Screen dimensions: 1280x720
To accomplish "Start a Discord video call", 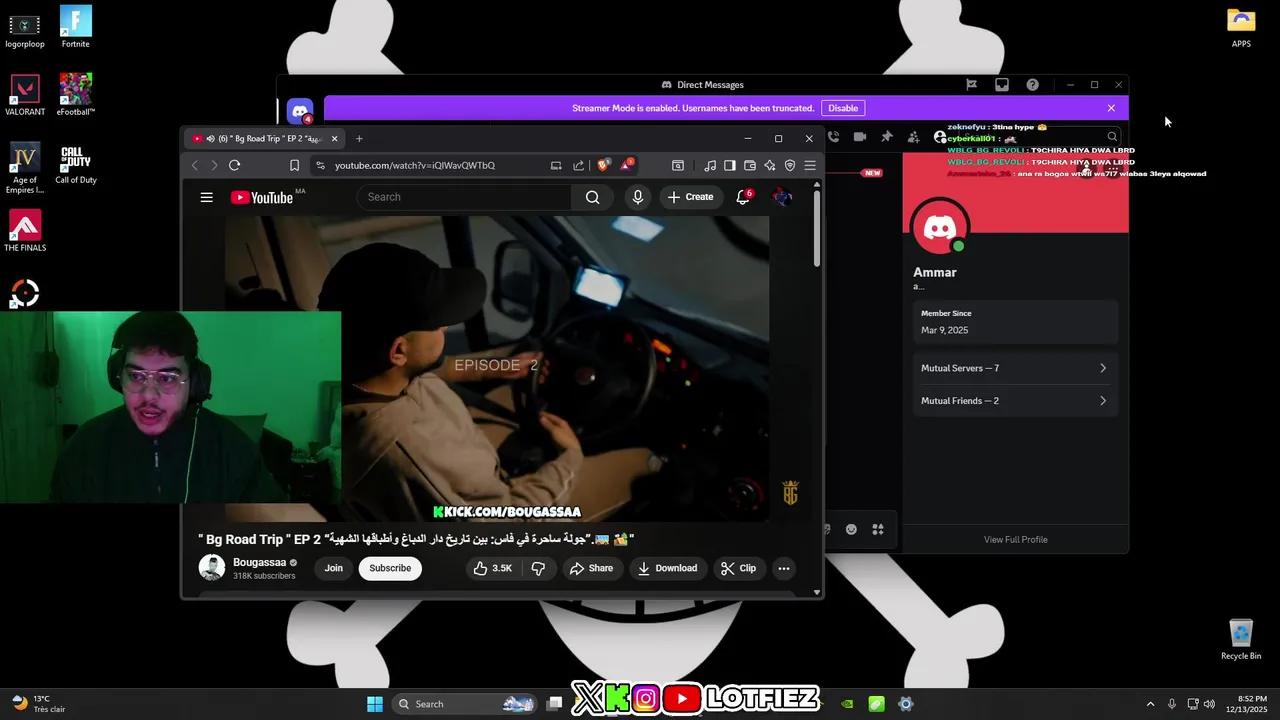I will coord(860,137).
